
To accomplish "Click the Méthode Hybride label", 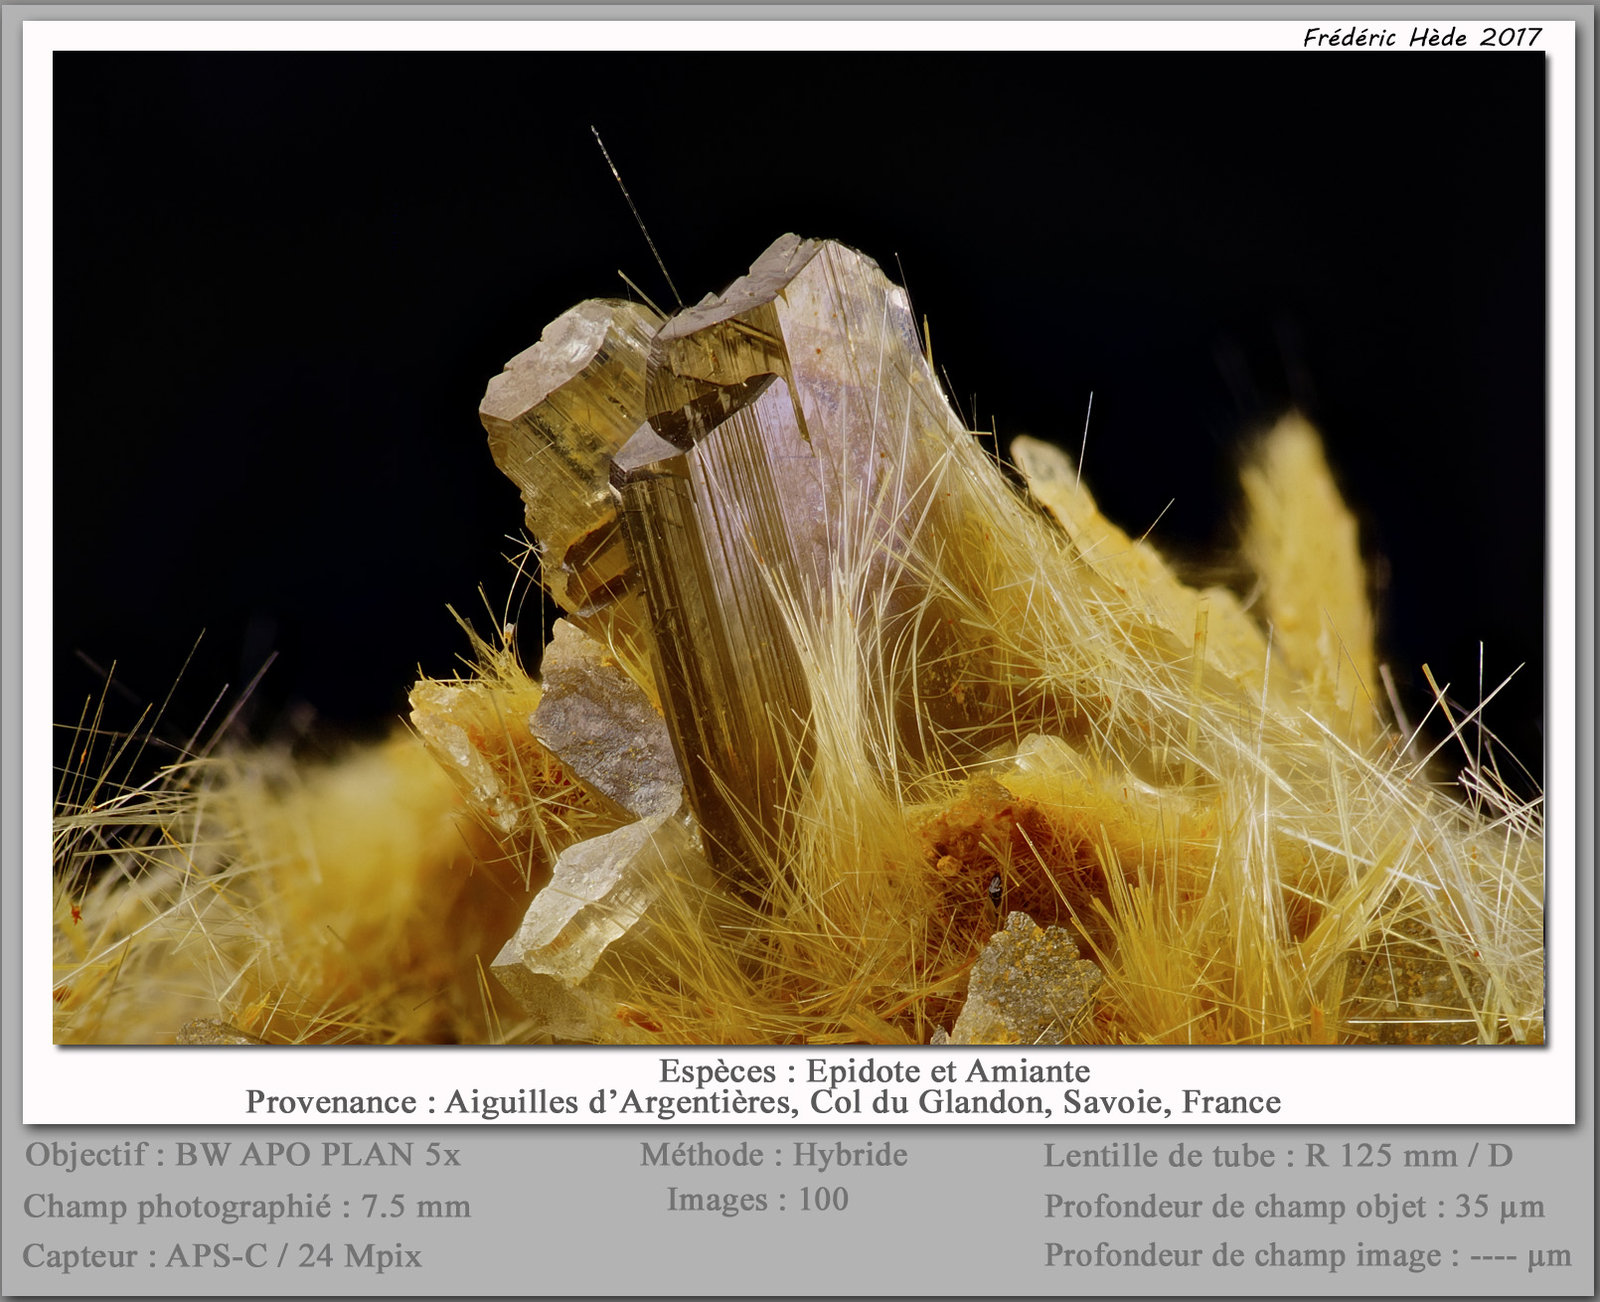I will coord(774,1155).
